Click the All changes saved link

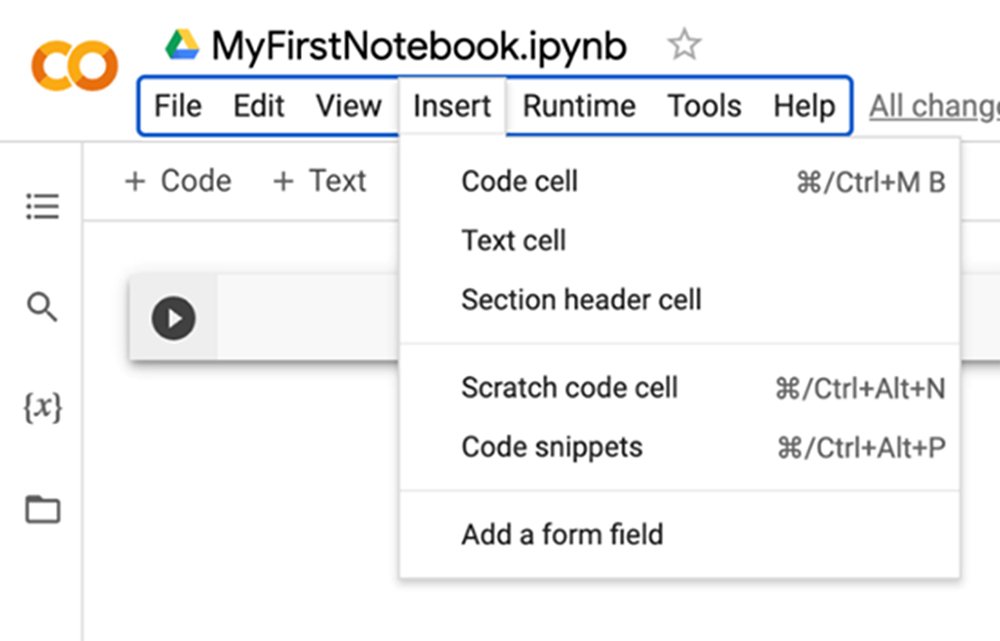pyautogui.click(x=933, y=106)
